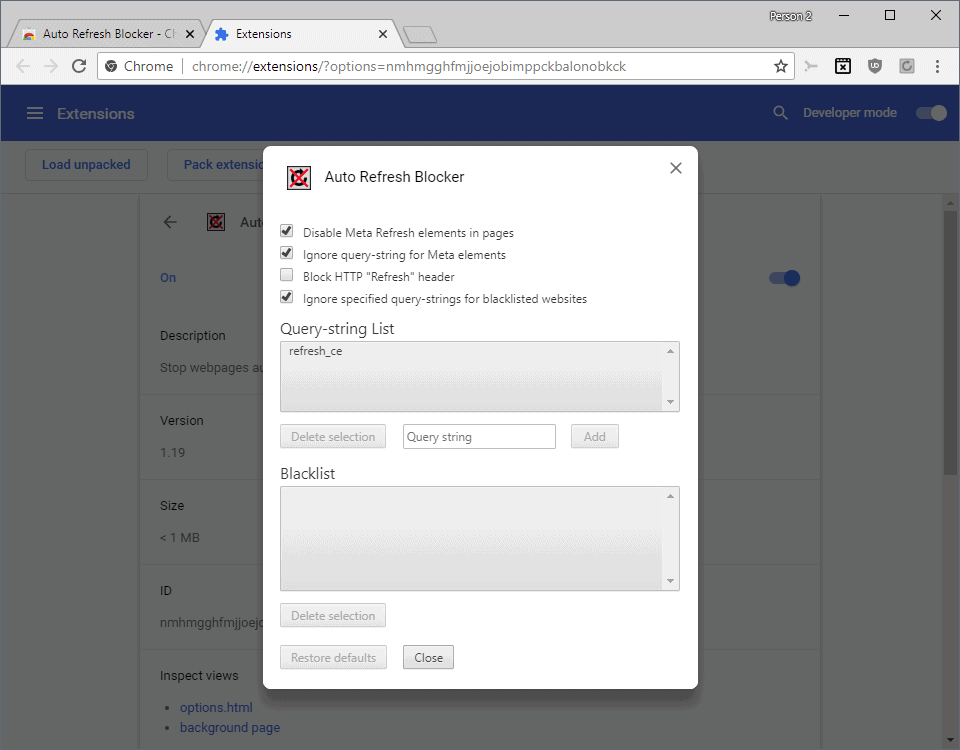The image size is (960, 750).
Task: Open the uBlock shield extension icon
Action: pos(875,66)
